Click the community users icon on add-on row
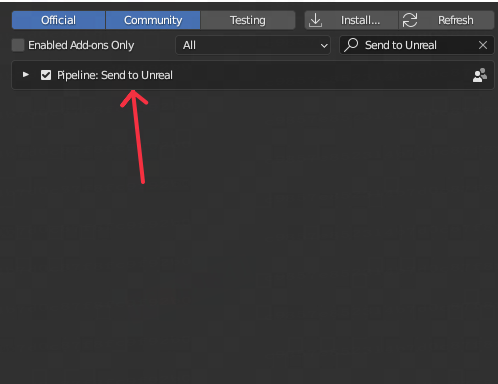This screenshot has height=384, width=498. click(x=480, y=75)
